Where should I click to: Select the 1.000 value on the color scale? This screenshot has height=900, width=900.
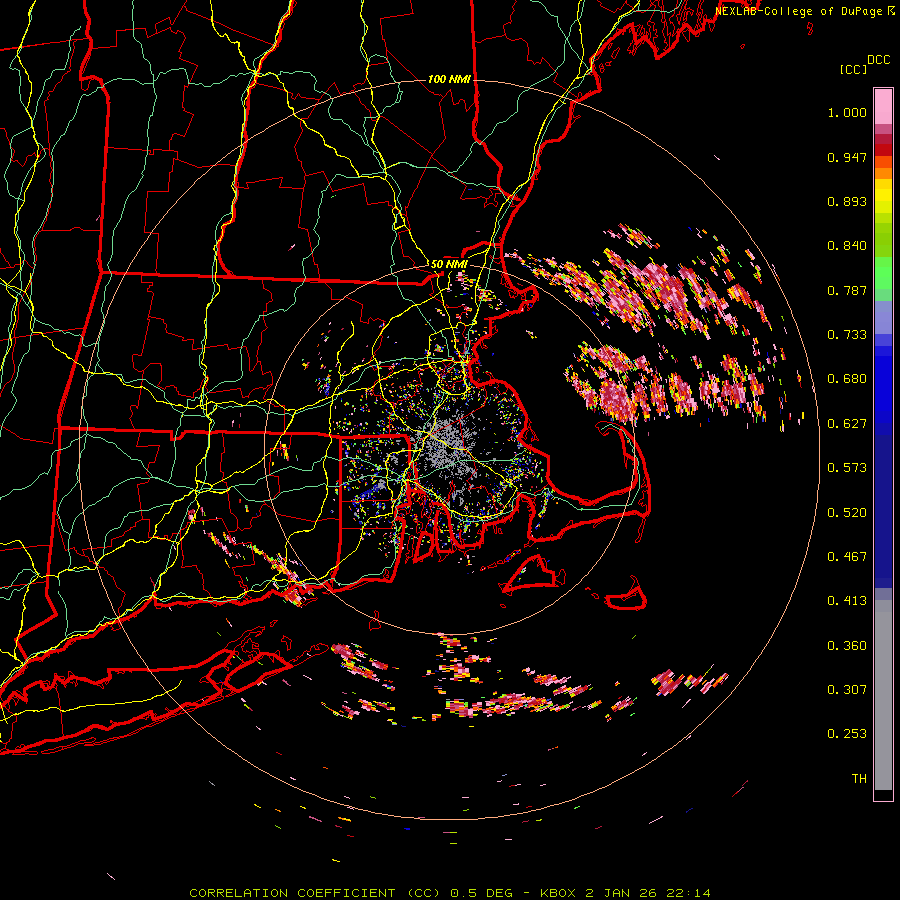(x=847, y=112)
